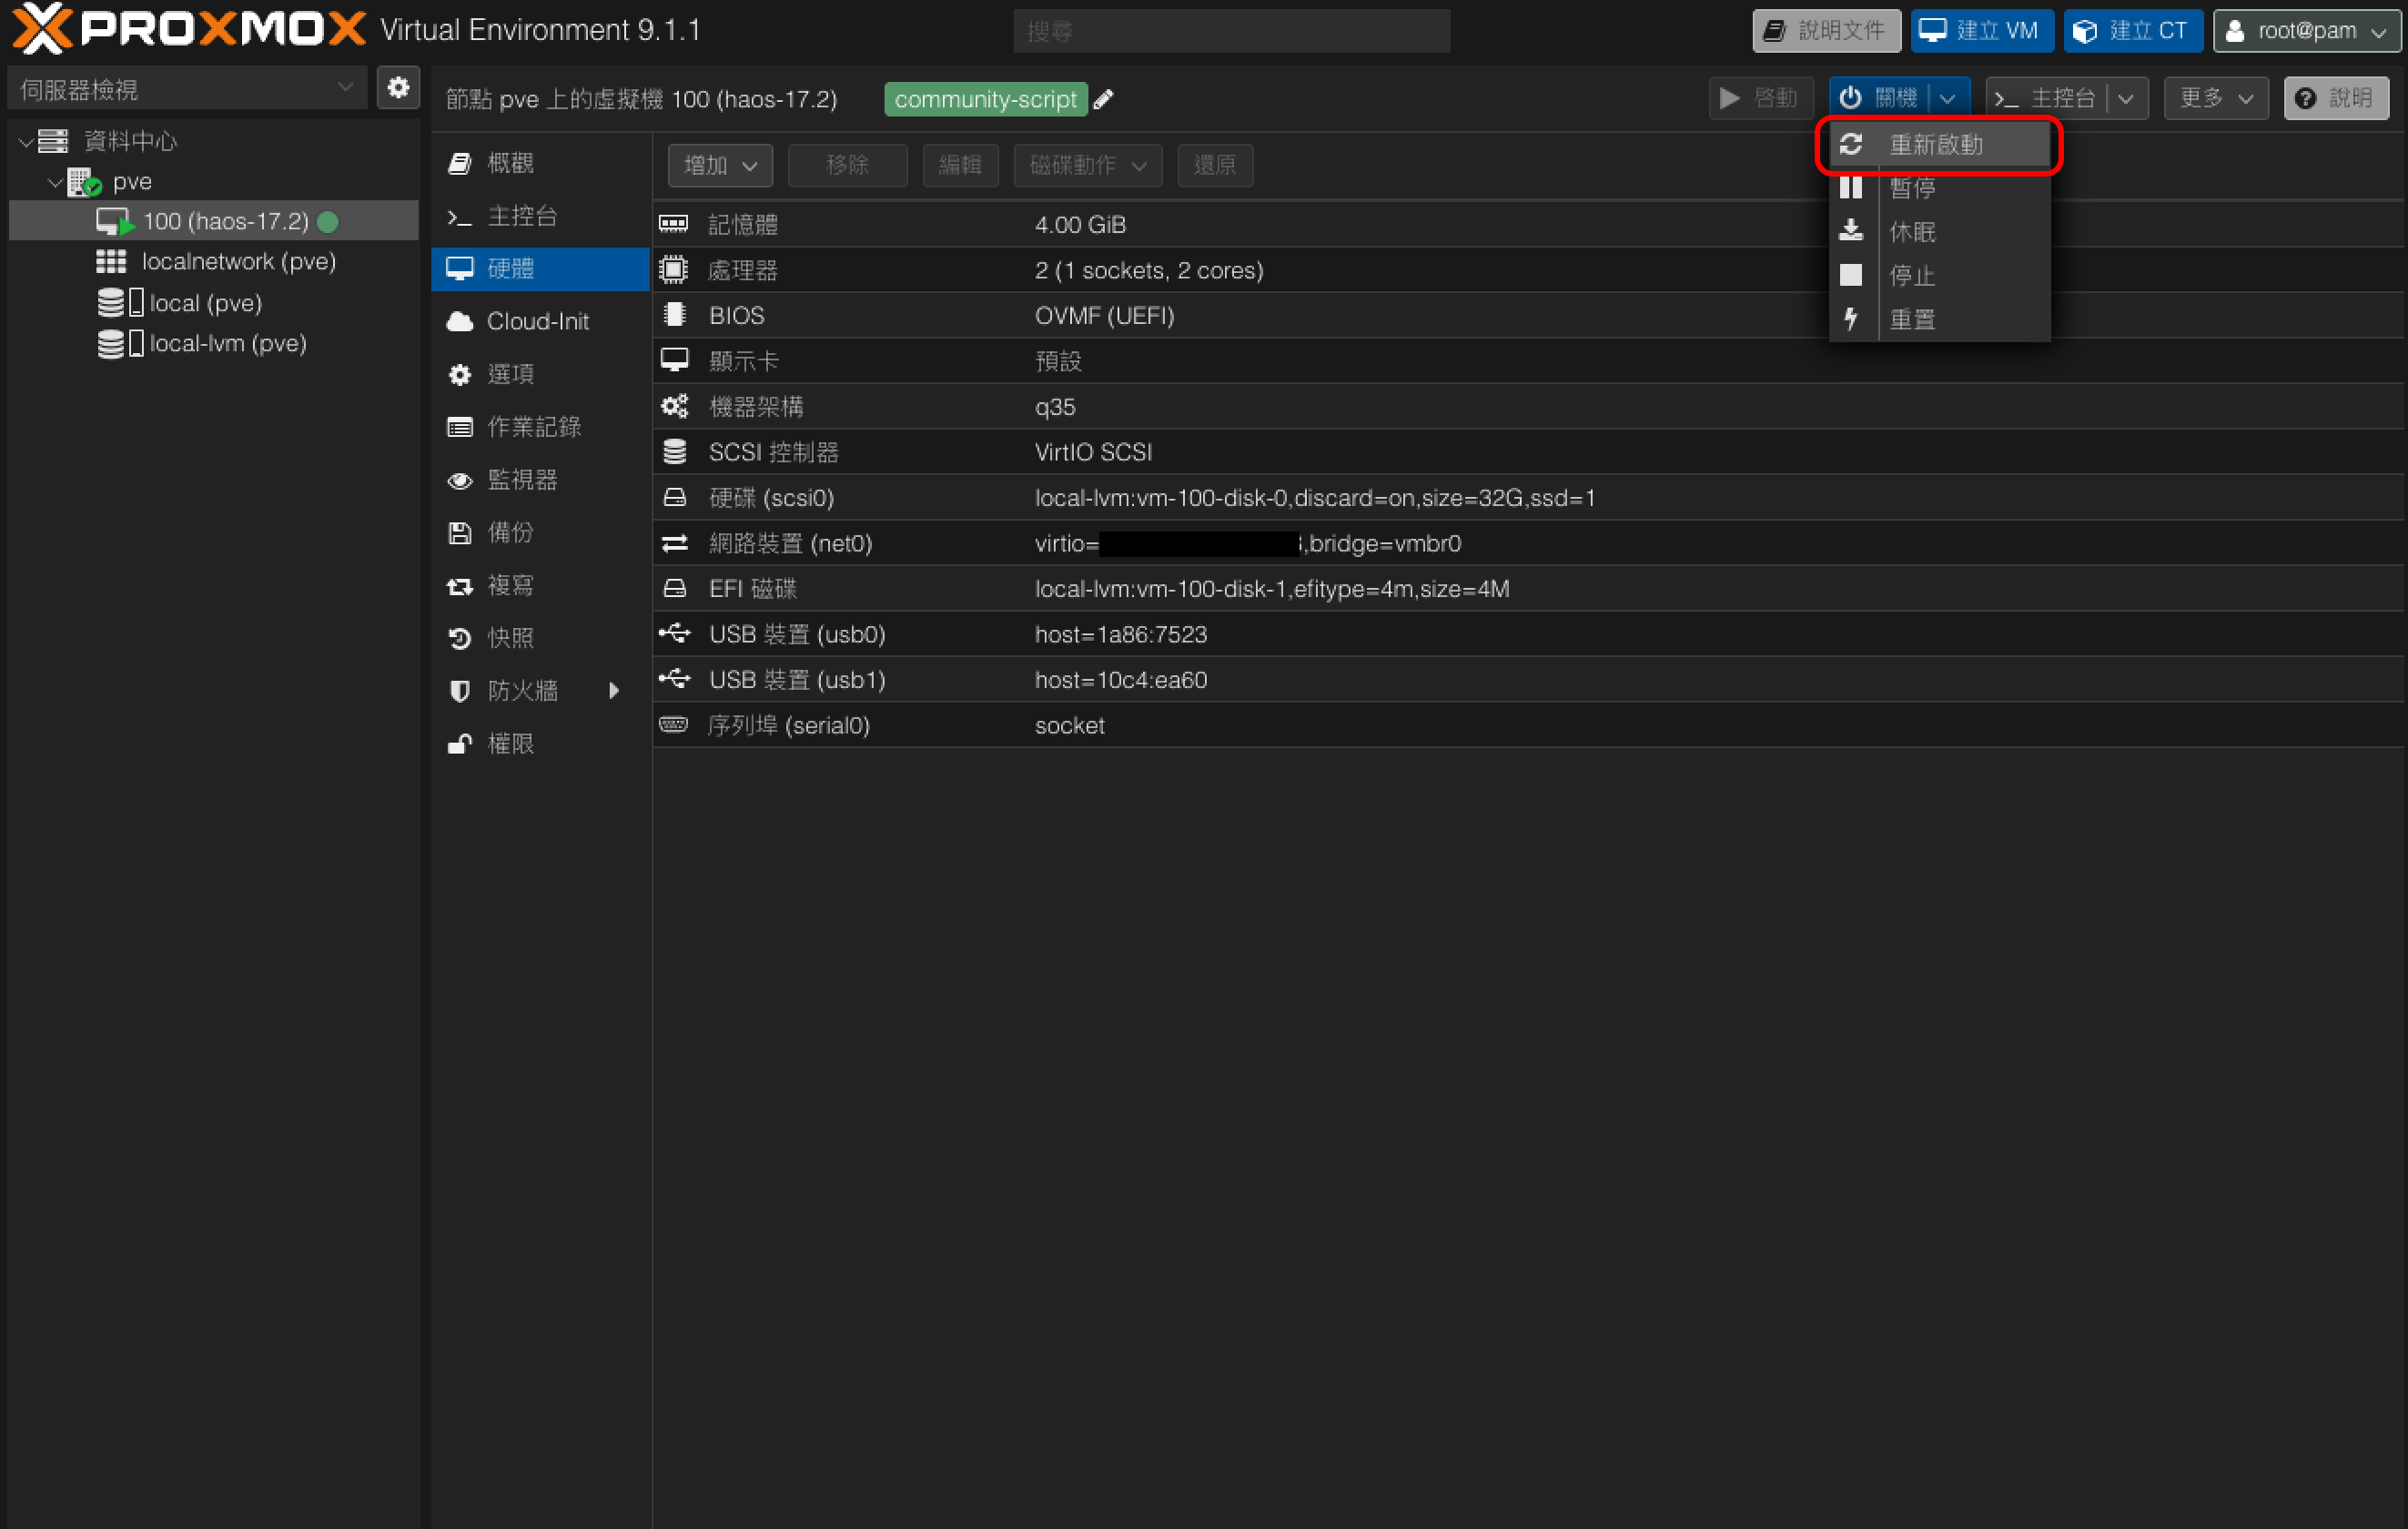Select pve node in tree
Image resolution: width=2408 pixels, height=1529 pixels.
pos(214,182)
